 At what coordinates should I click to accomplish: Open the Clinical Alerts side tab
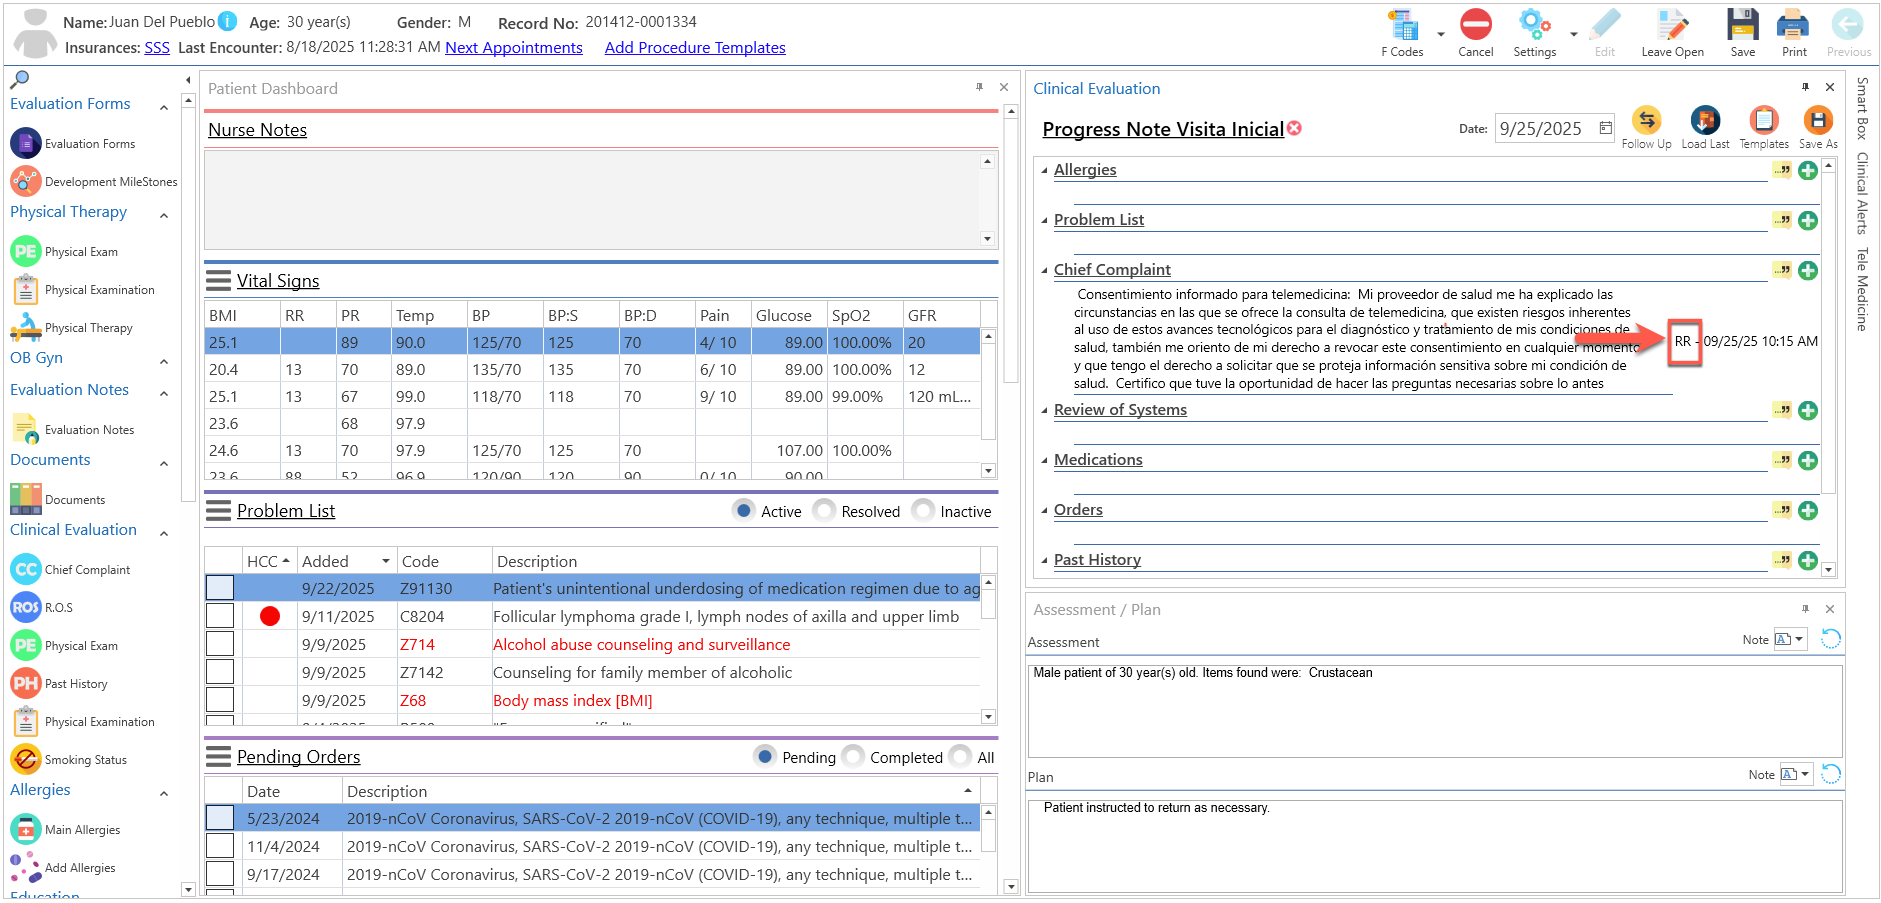[1862, 193]
